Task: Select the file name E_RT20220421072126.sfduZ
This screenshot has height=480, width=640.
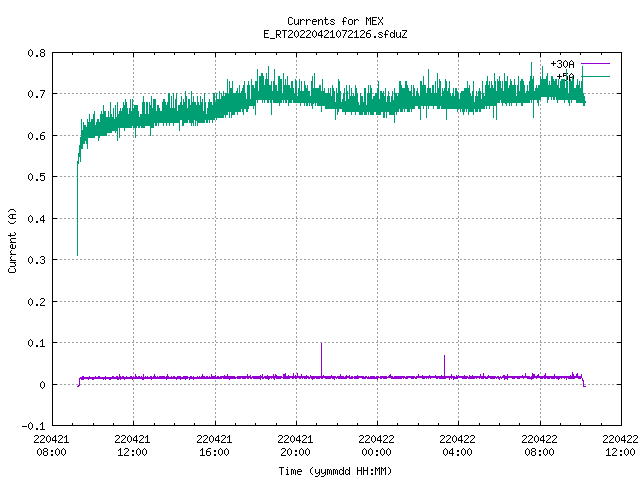Action: (335, 34)
